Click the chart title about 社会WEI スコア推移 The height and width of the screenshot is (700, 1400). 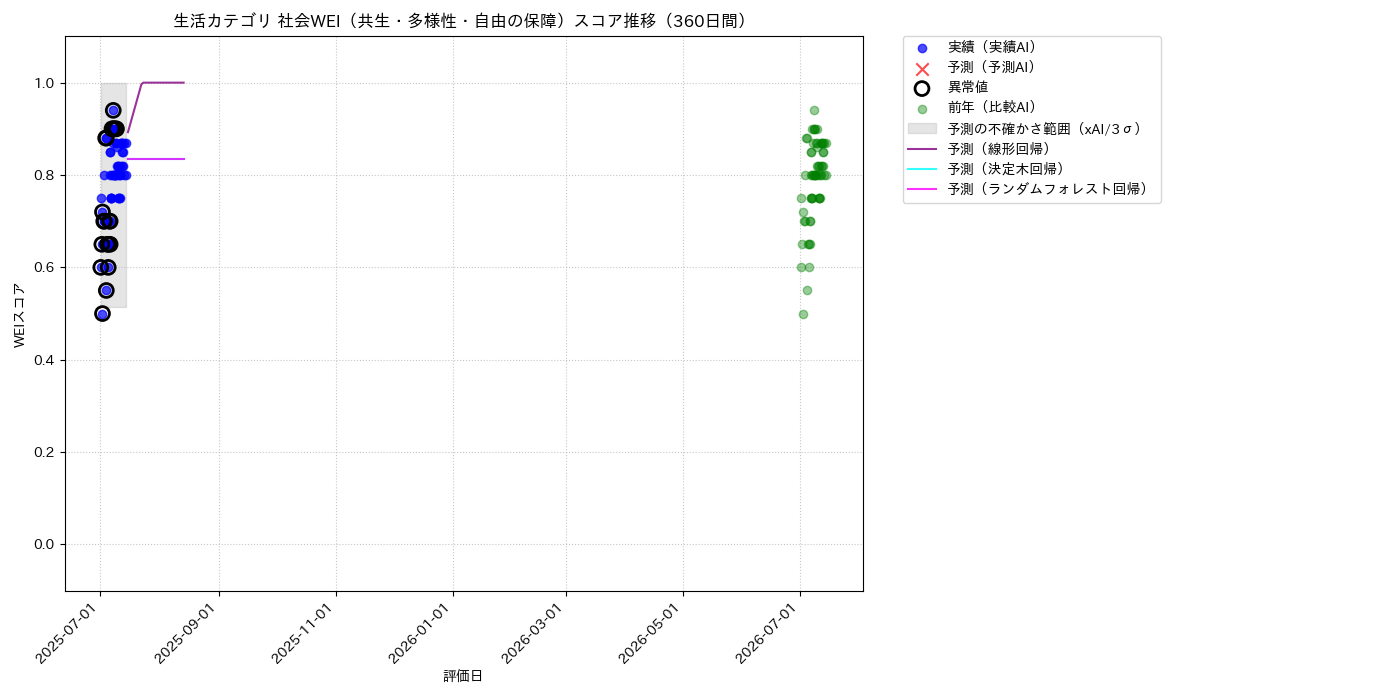click(464, 21)
